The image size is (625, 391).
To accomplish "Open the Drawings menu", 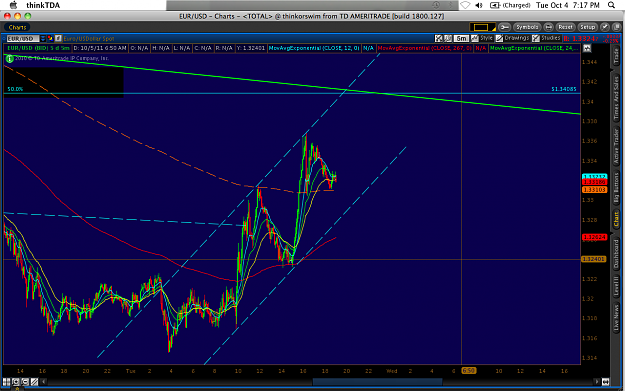I will (x=512, y=38).
